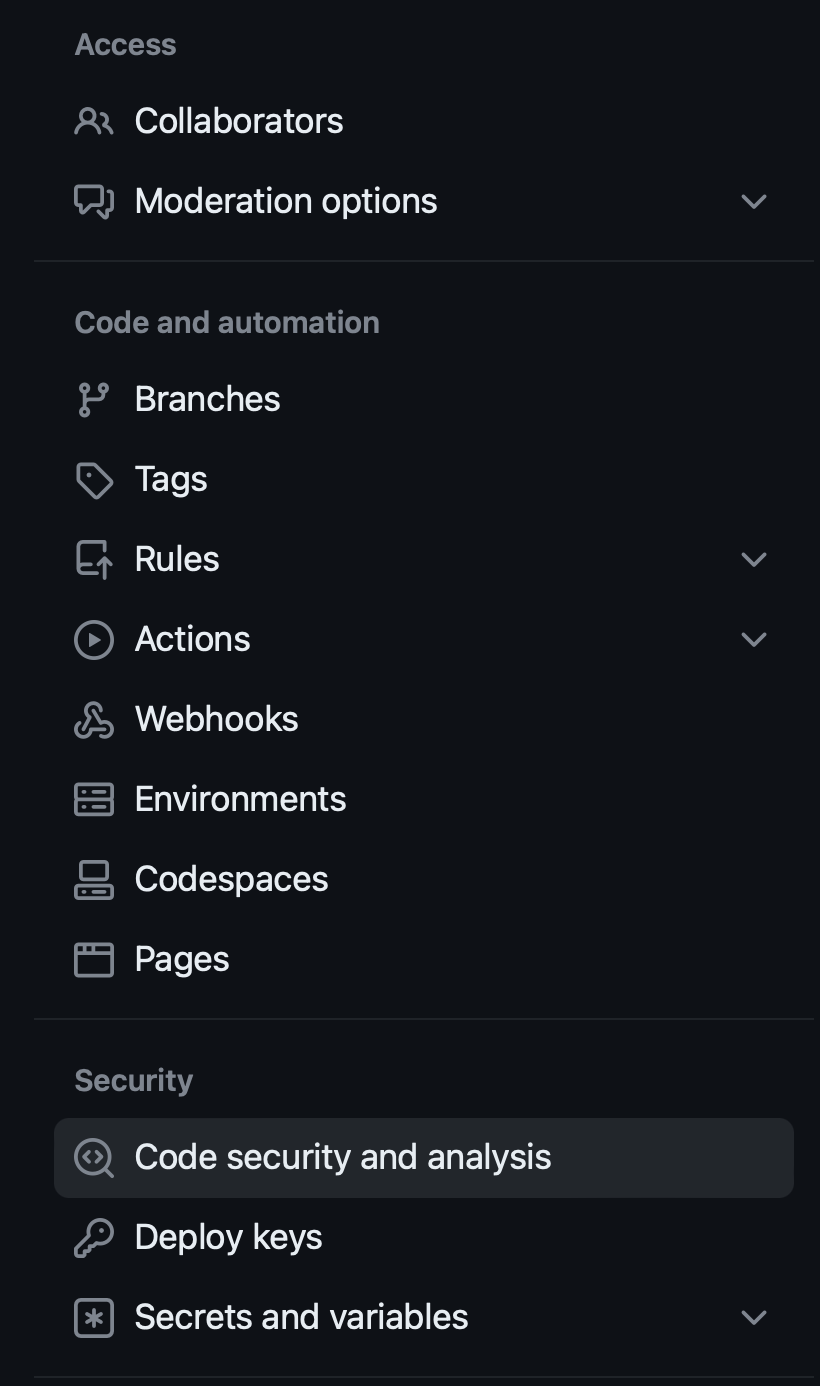Expand the Actions submenu chevron
820x1386 pixels.
[754, 639]
